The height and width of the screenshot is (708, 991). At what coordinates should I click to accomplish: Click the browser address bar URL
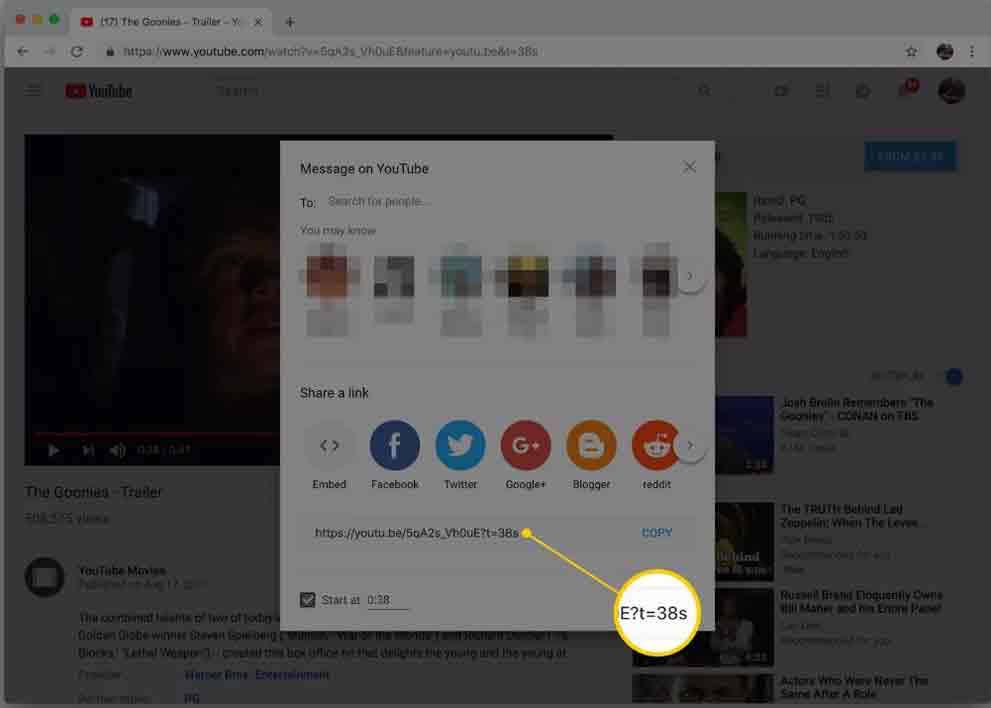click(x=330, y=51)
